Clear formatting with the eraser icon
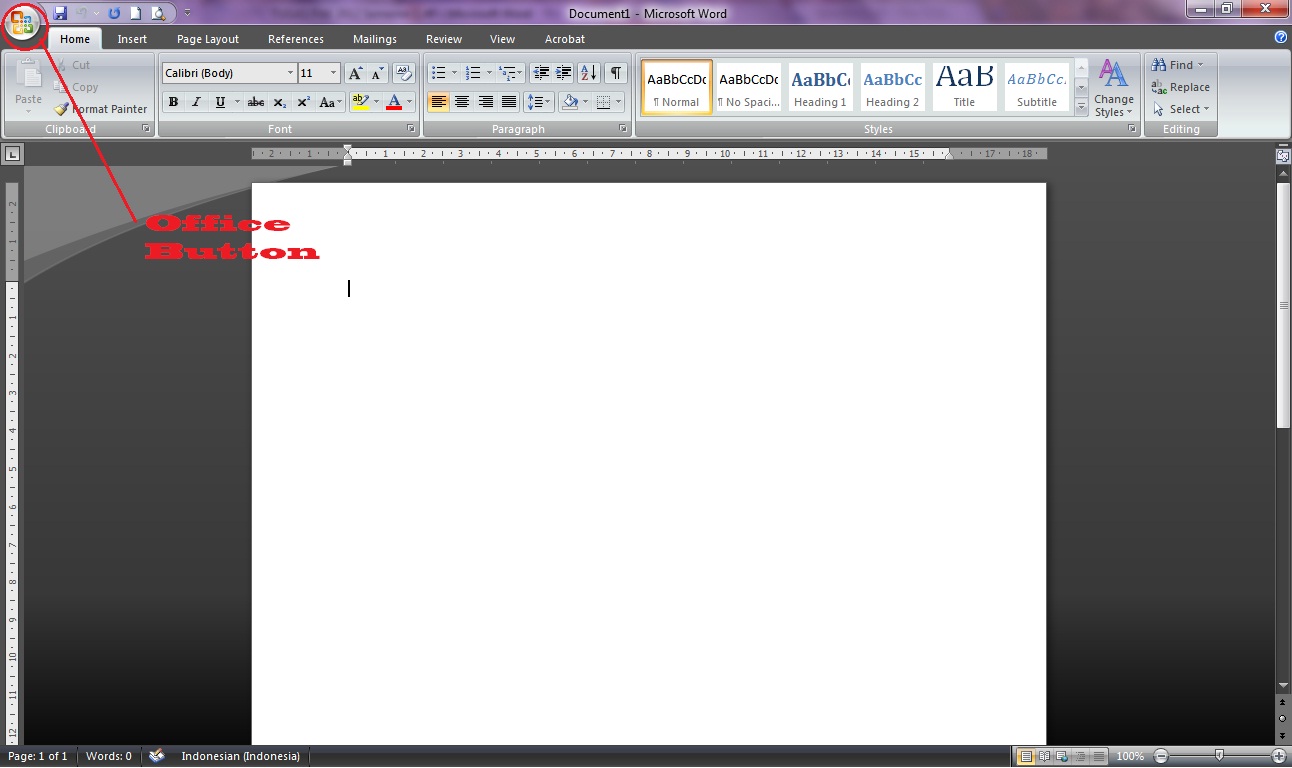 [x=404, y=73]
